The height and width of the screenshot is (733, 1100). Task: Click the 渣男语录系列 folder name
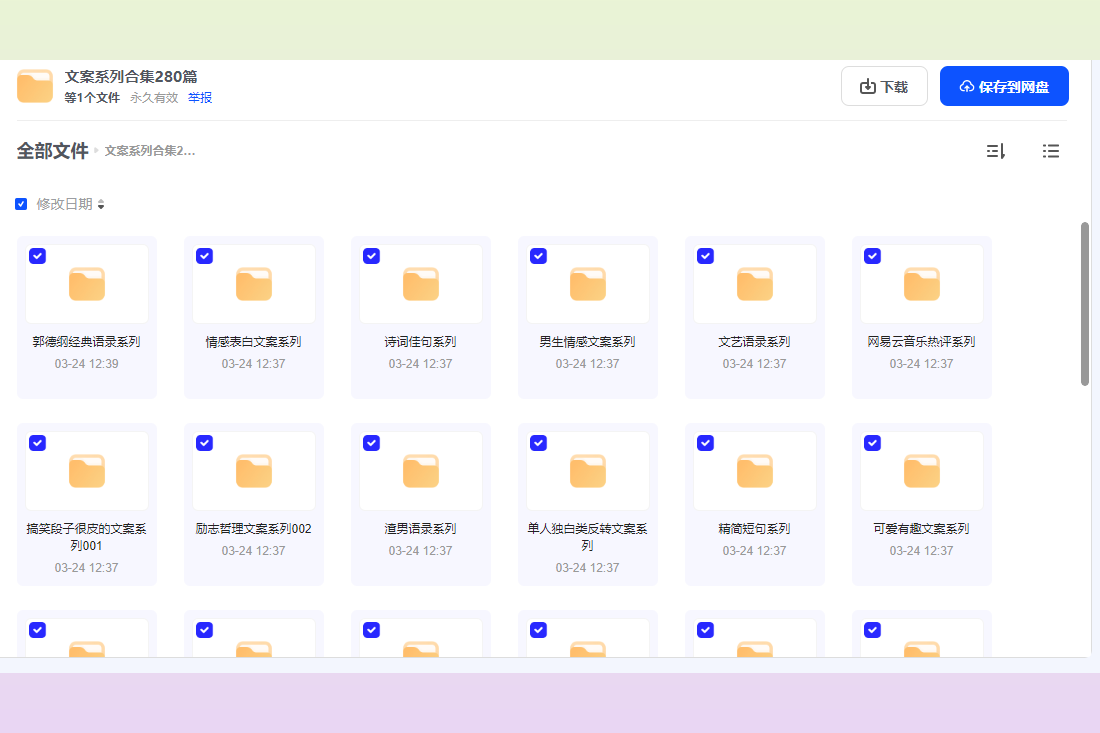(x=421, y=529)
